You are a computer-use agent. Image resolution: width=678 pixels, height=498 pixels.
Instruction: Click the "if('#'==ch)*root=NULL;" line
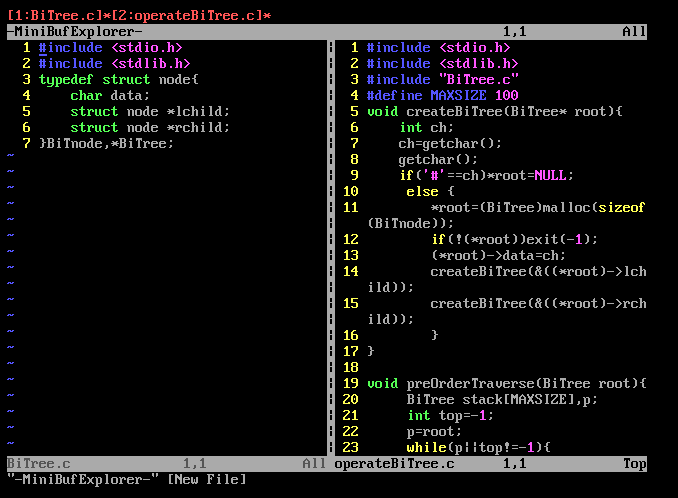[486, 176]
